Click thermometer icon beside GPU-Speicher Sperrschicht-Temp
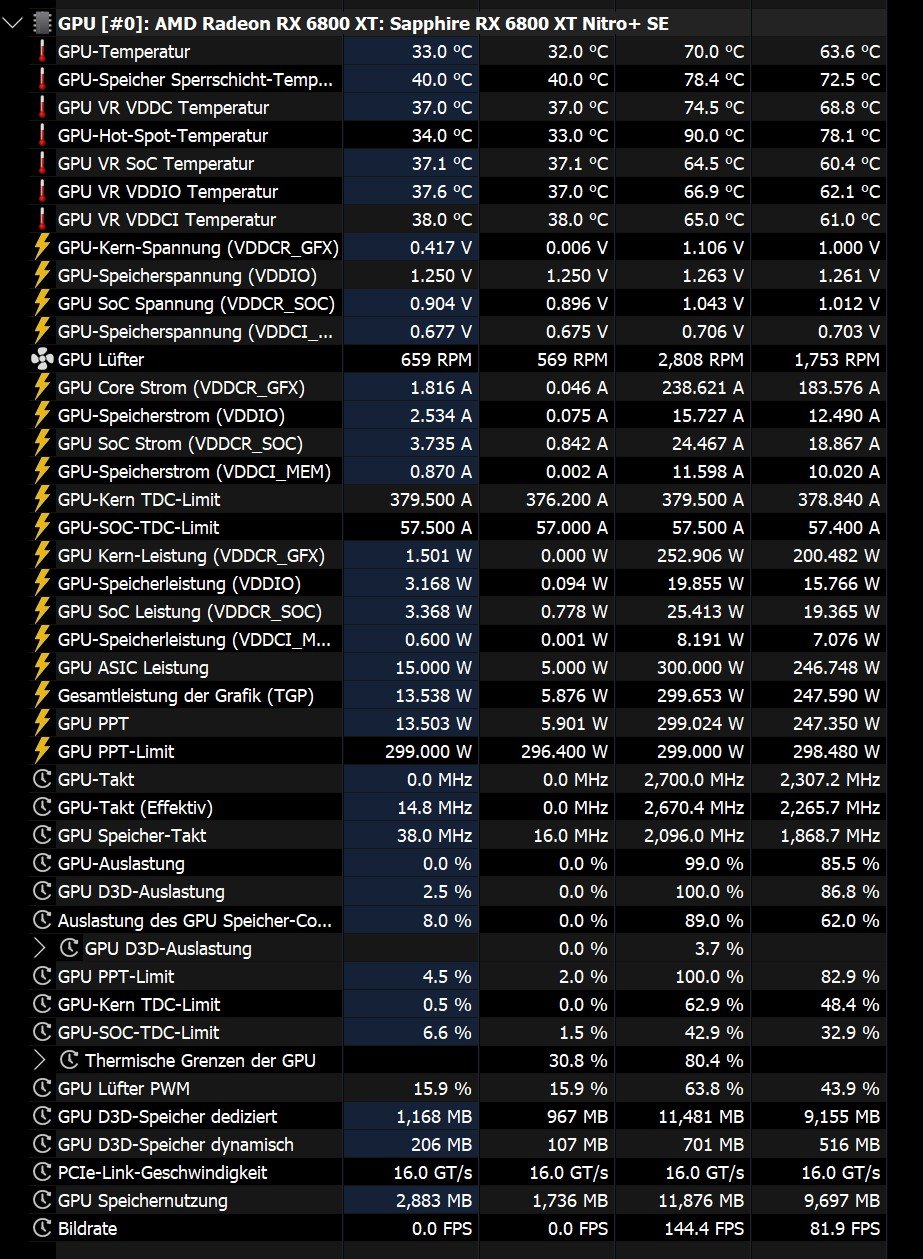The image size is (923, 1259). 42,79
